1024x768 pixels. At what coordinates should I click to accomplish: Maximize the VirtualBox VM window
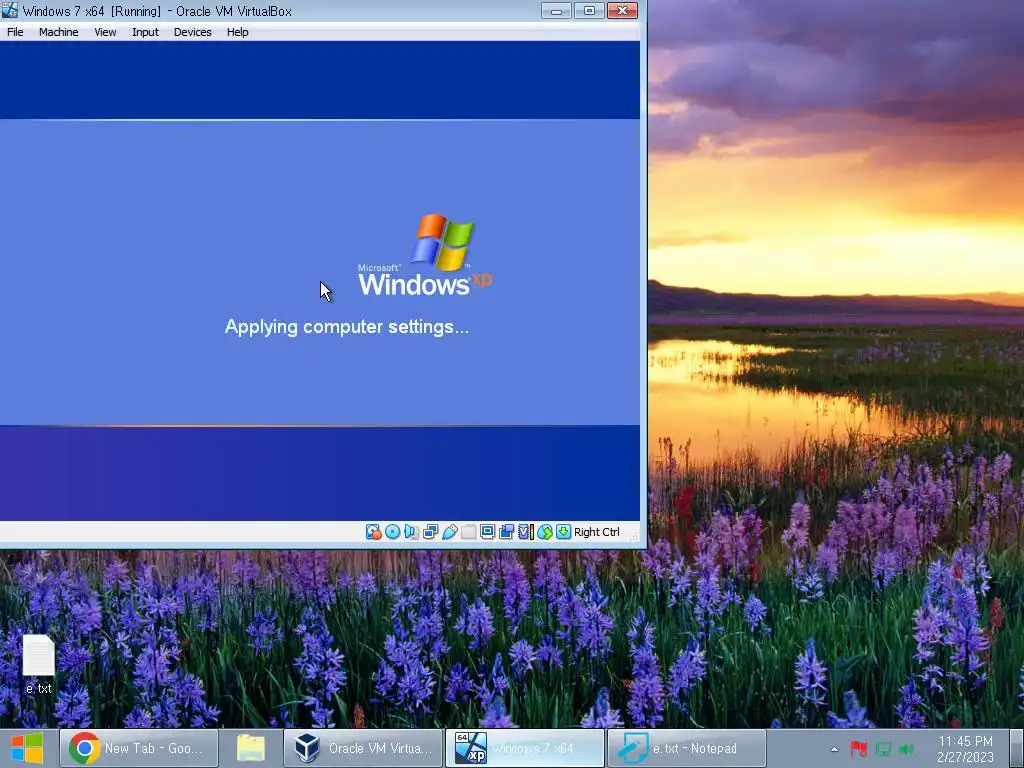pyautogui.click(x=589, y=10)
